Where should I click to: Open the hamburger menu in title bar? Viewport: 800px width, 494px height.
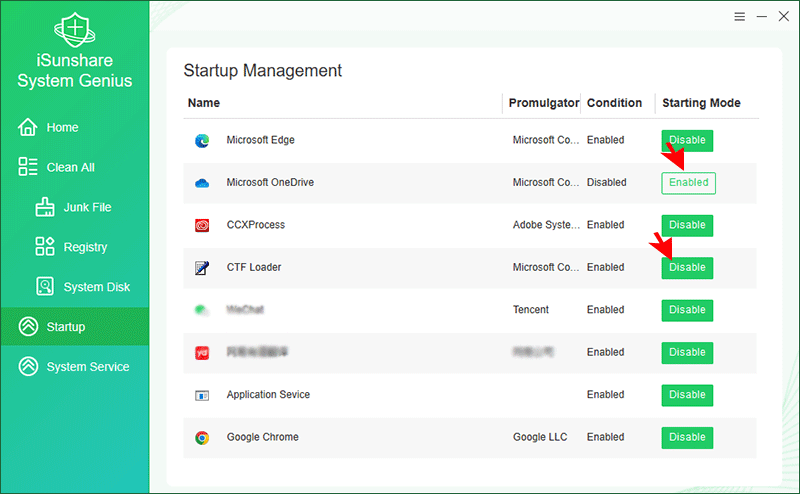click(739, 17)
